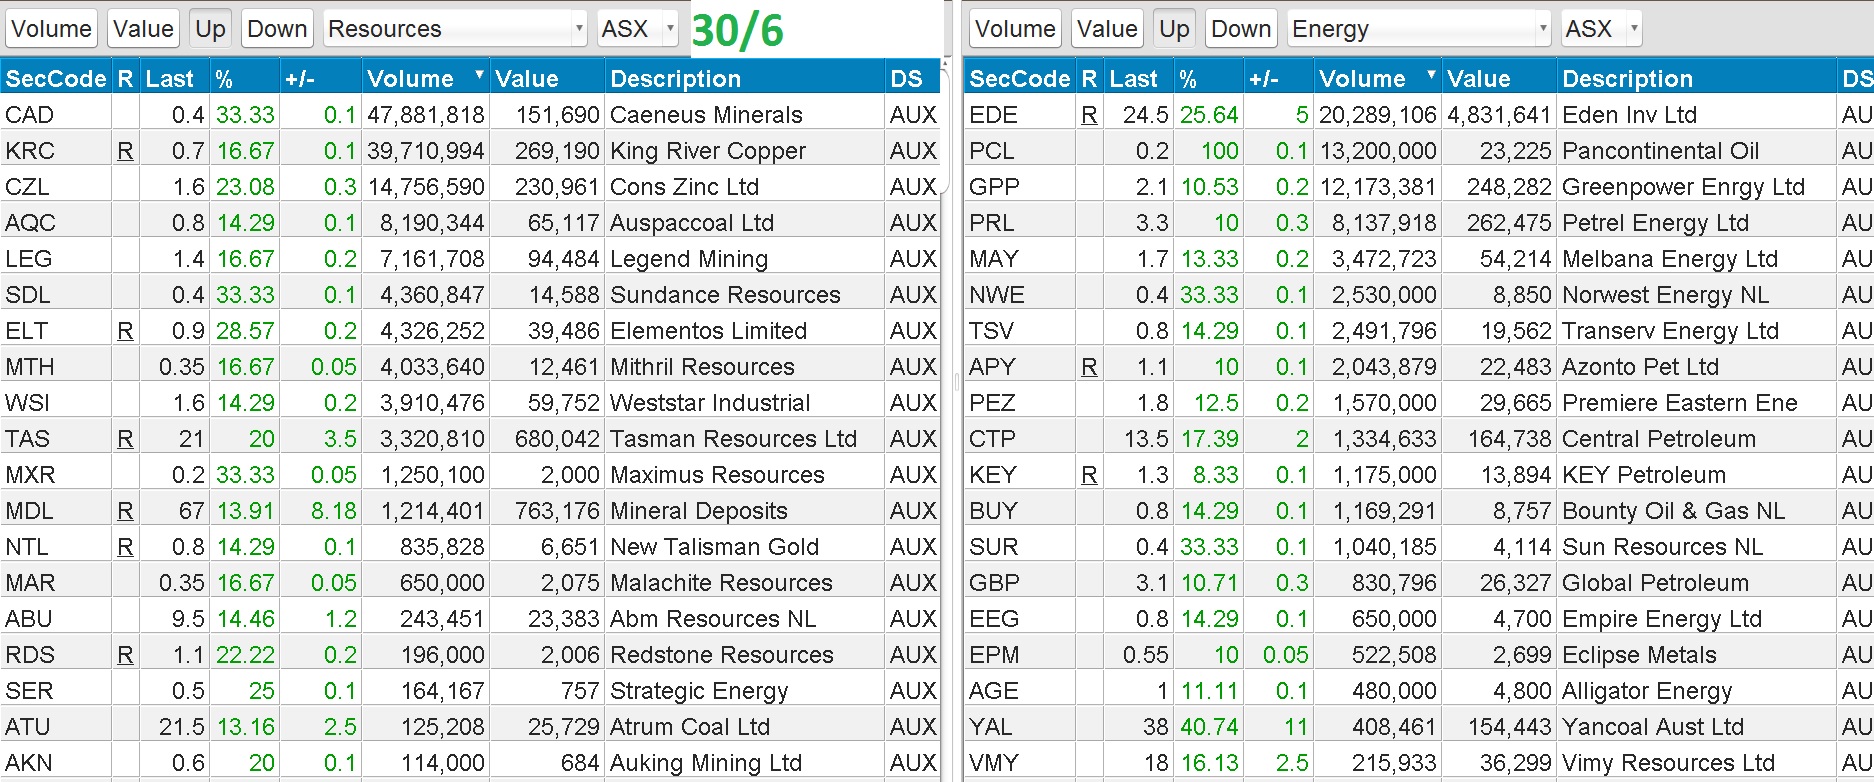1874x782 pixels.
Task: Select AQC security code
Action: (30, 223)
